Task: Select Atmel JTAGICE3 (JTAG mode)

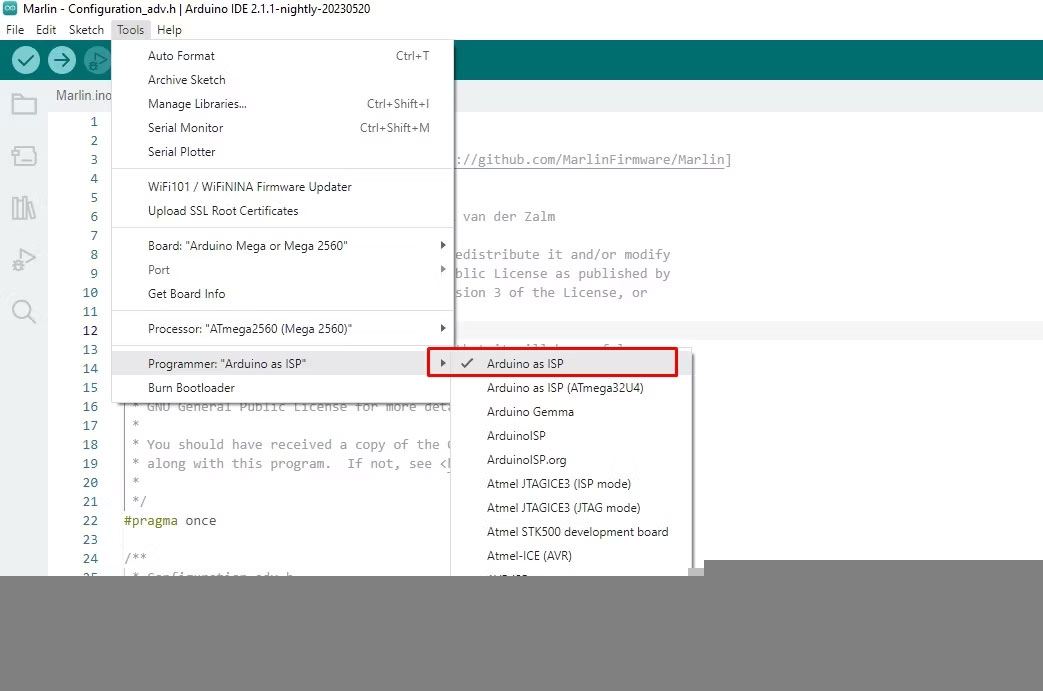Action: (x=571, y=507)
